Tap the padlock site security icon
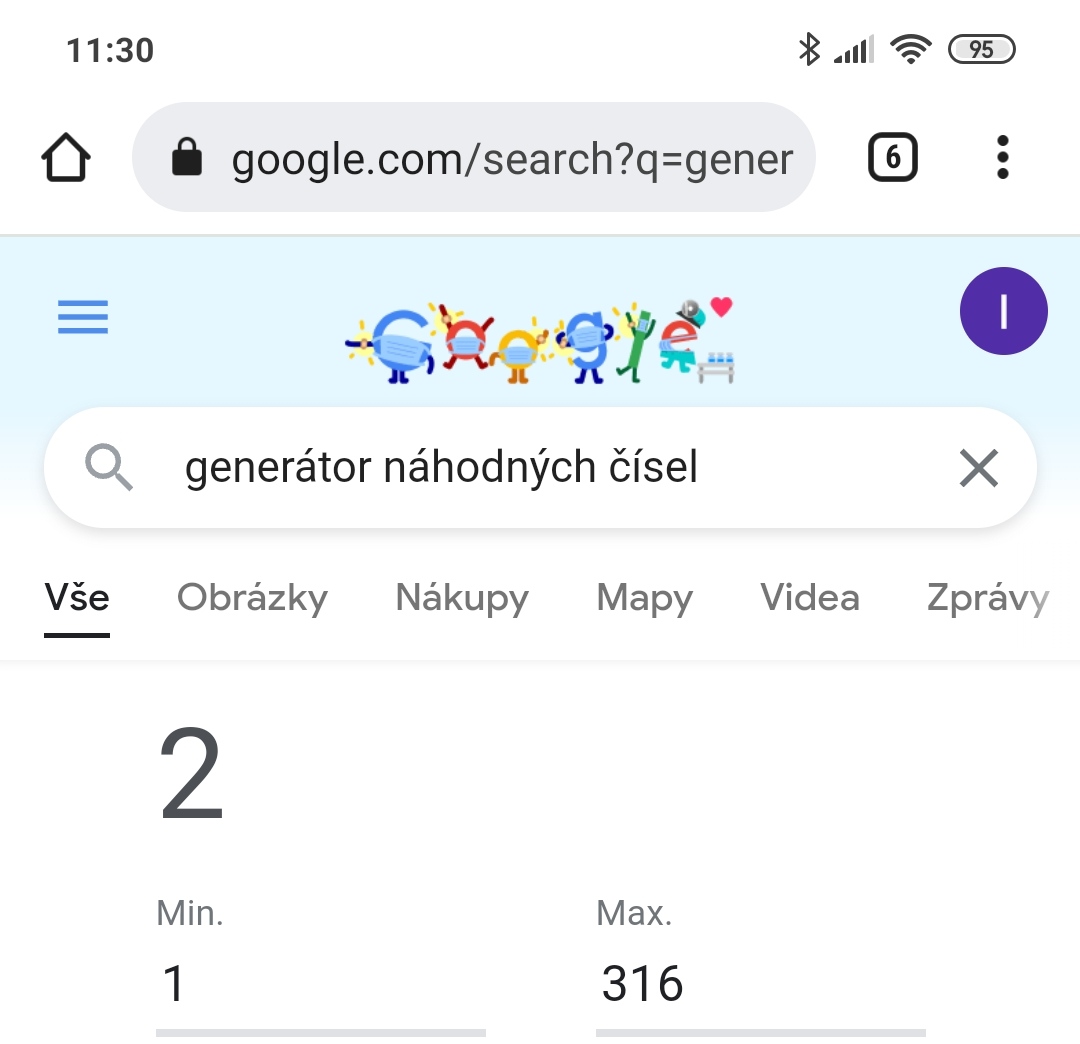This screenshot has height=1044, width=1080. tap(187, 158)
